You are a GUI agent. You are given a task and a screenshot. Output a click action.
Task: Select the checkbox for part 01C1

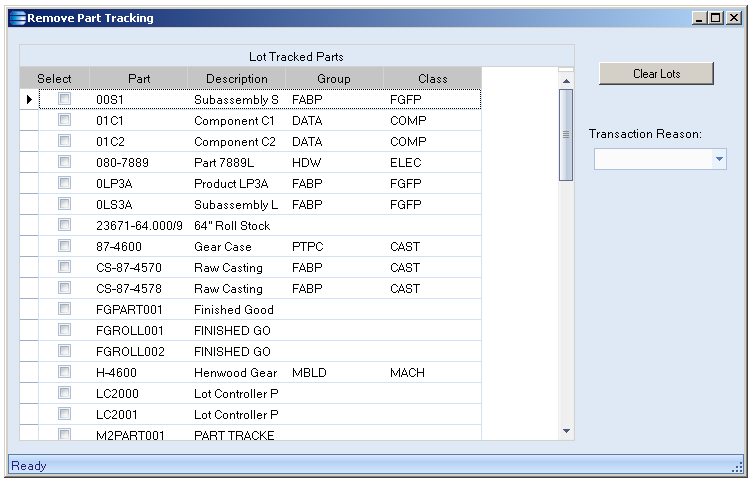click(x=64, y=120)
